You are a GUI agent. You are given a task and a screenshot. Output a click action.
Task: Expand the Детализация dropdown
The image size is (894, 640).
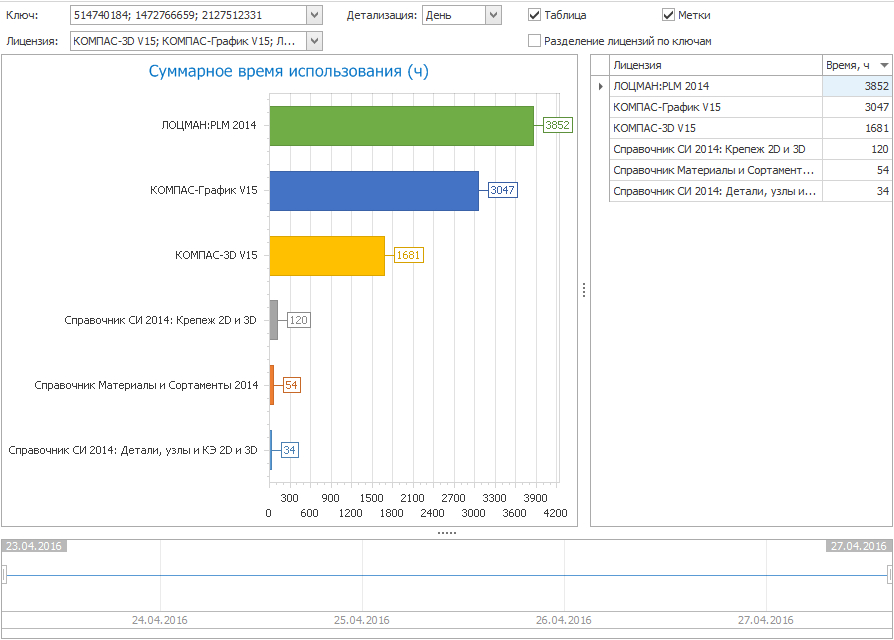coord(492,15)
